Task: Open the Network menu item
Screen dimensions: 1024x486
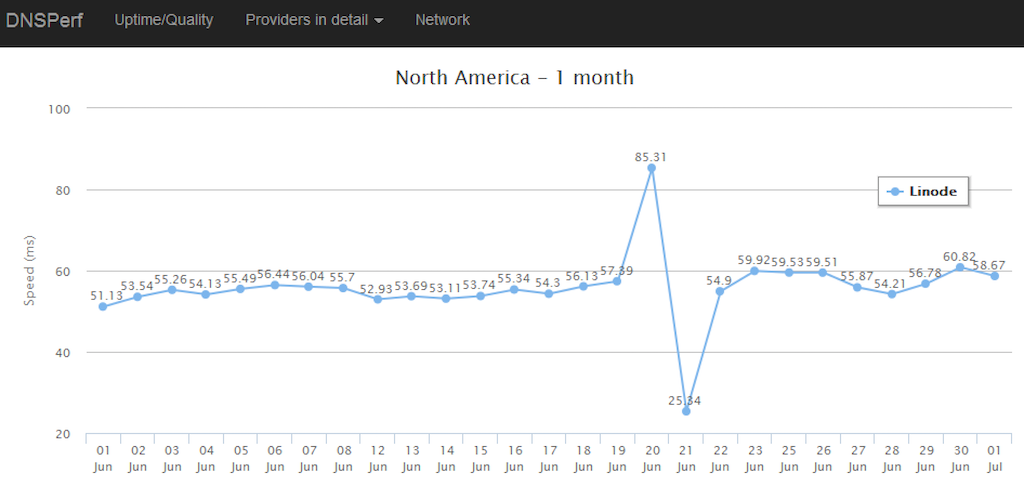Action: pos(442,20)
